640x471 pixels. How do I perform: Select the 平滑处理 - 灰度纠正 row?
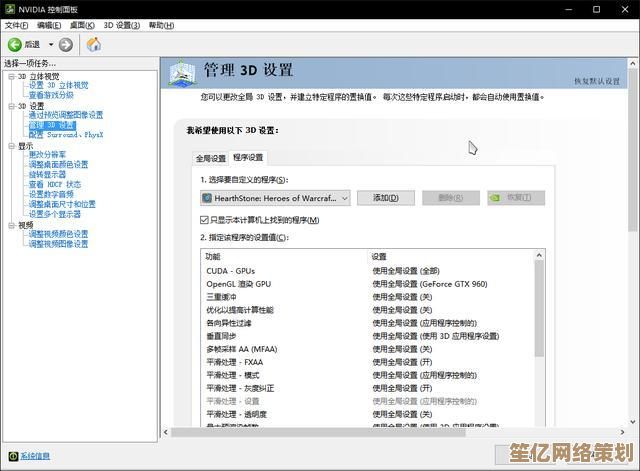pos(367,389)
